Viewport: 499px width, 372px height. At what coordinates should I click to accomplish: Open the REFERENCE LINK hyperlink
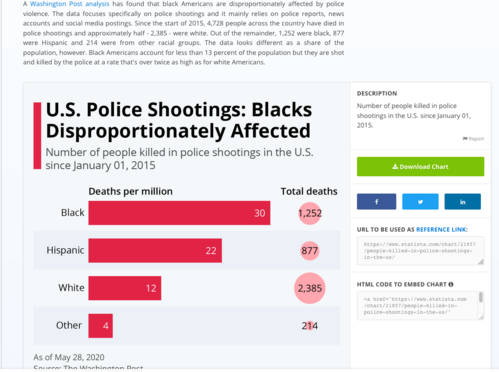coord(442,230)
